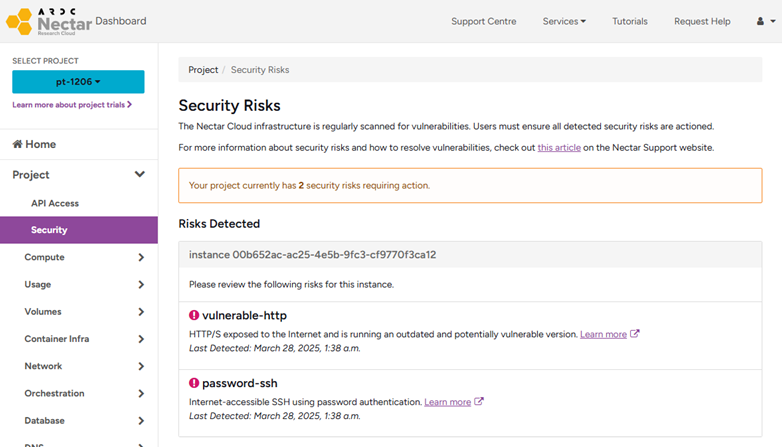Open Support Centre in the top navigation
This screenshot has width=782, height=447.
tap(484, 21)
